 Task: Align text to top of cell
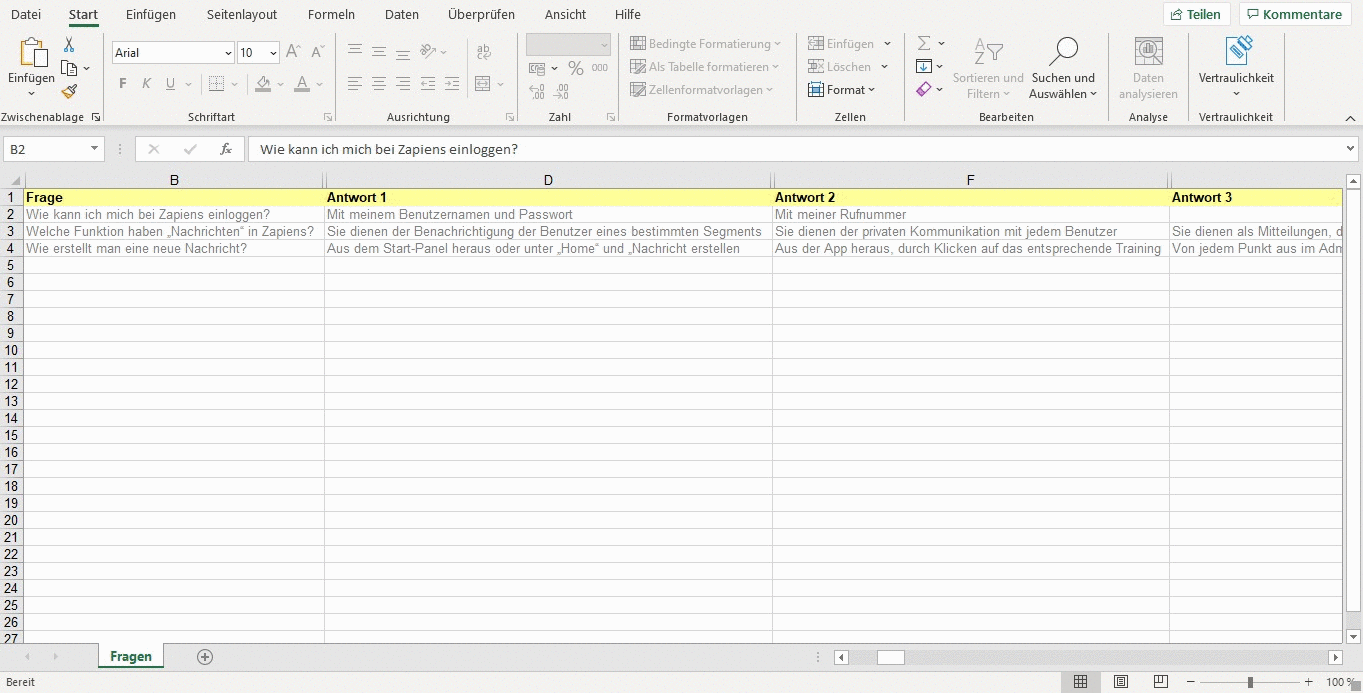(x=355, y=51)
